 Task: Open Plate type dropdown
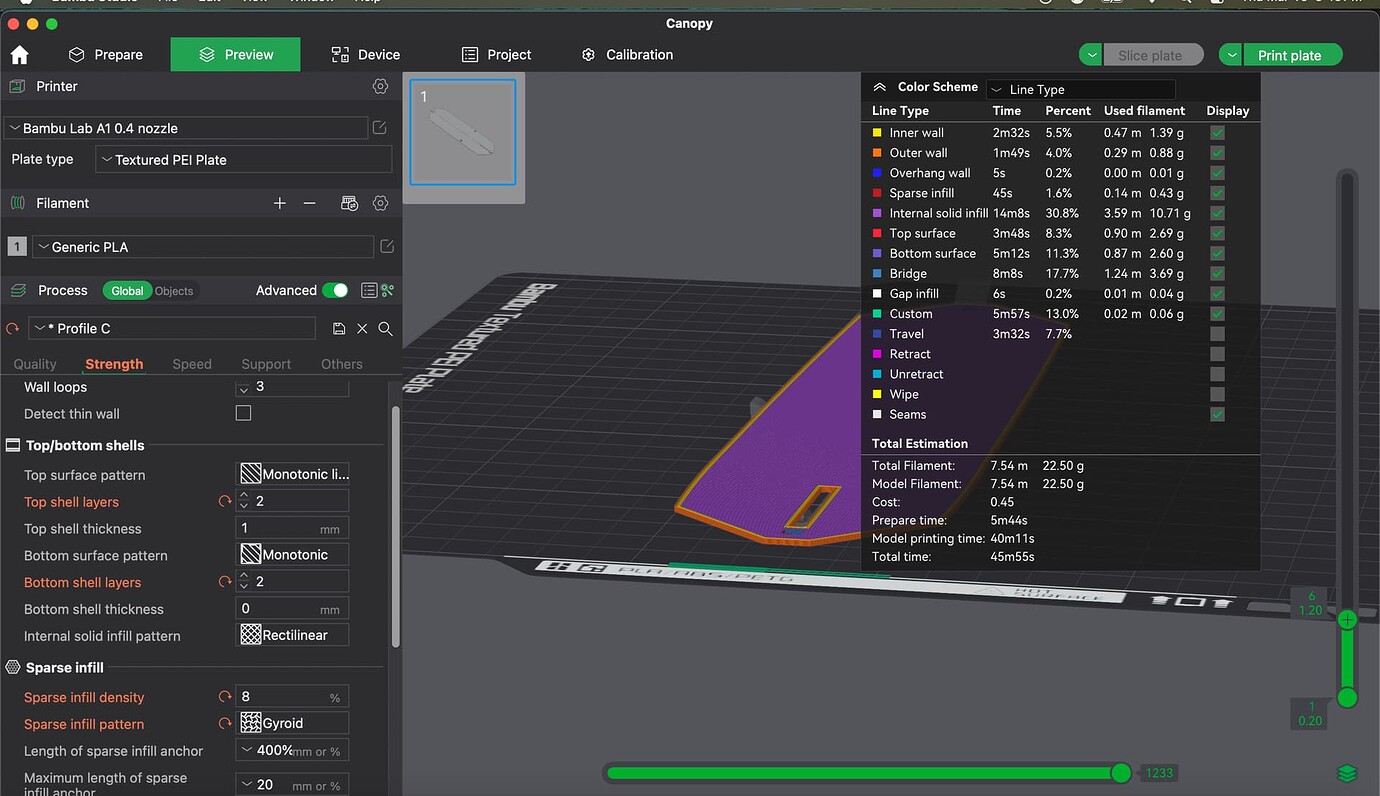[x=244, y=160]
